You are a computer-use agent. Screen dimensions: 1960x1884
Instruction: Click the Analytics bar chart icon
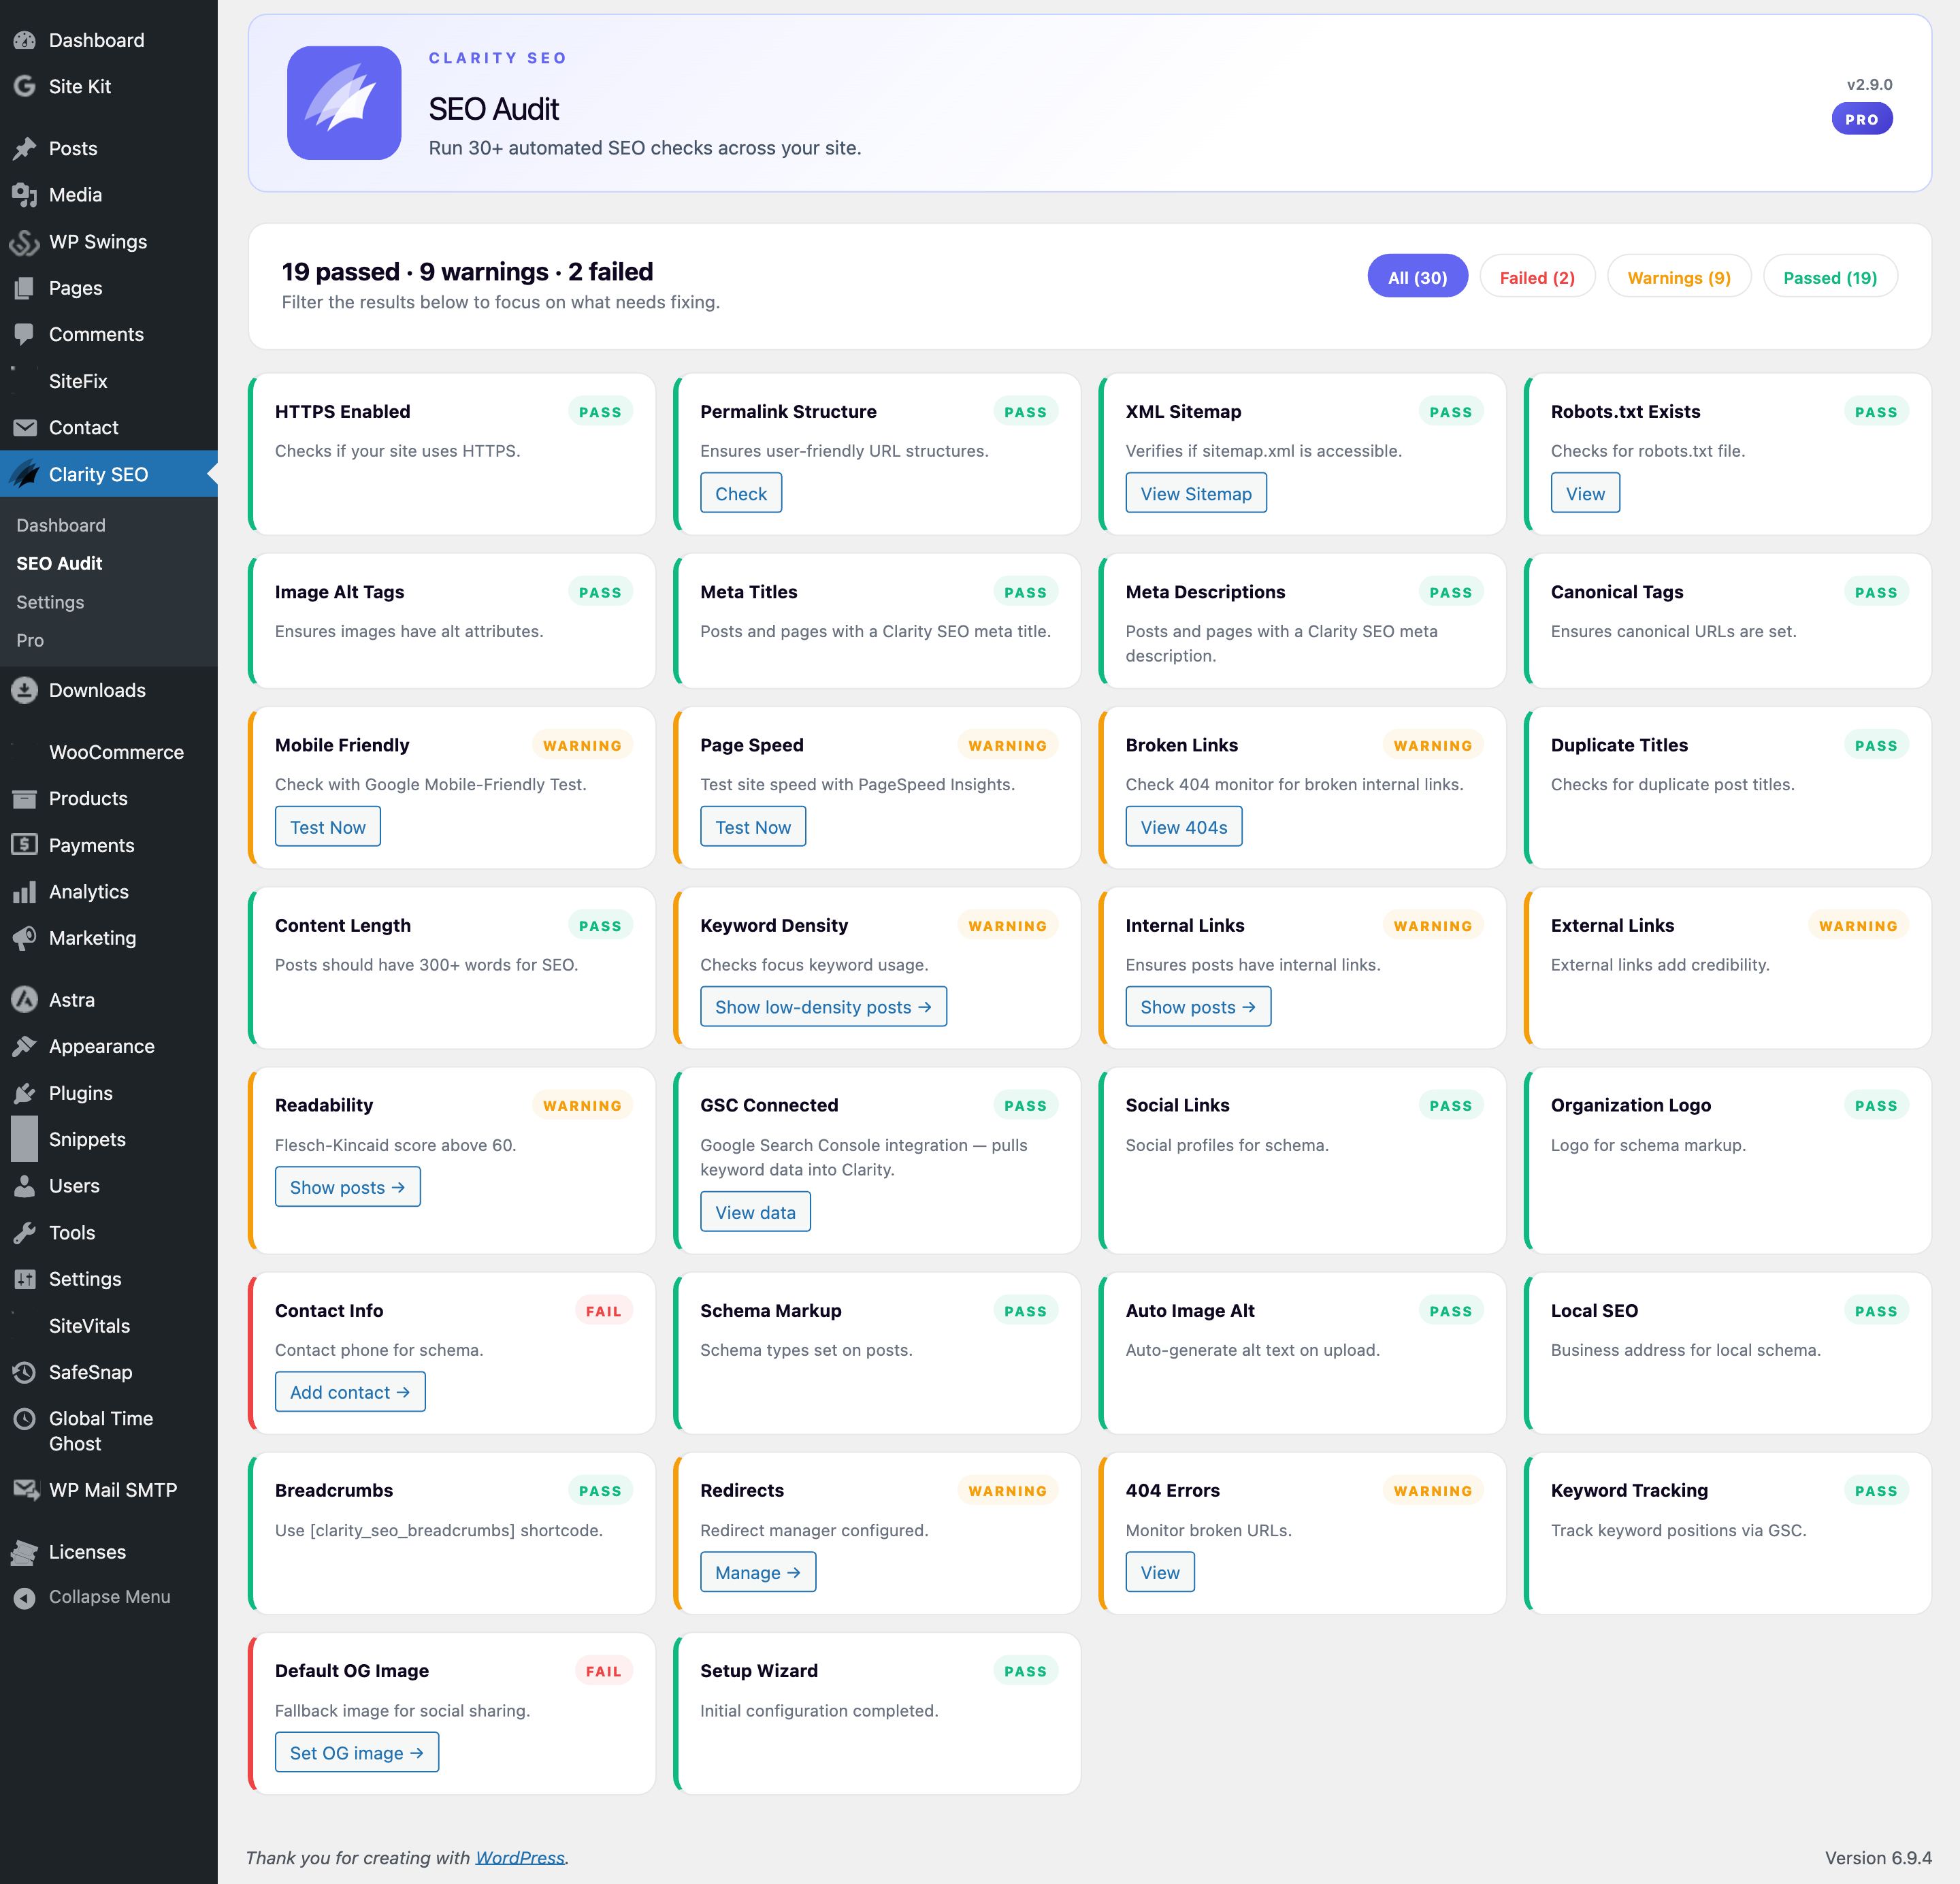click(24, 892)
